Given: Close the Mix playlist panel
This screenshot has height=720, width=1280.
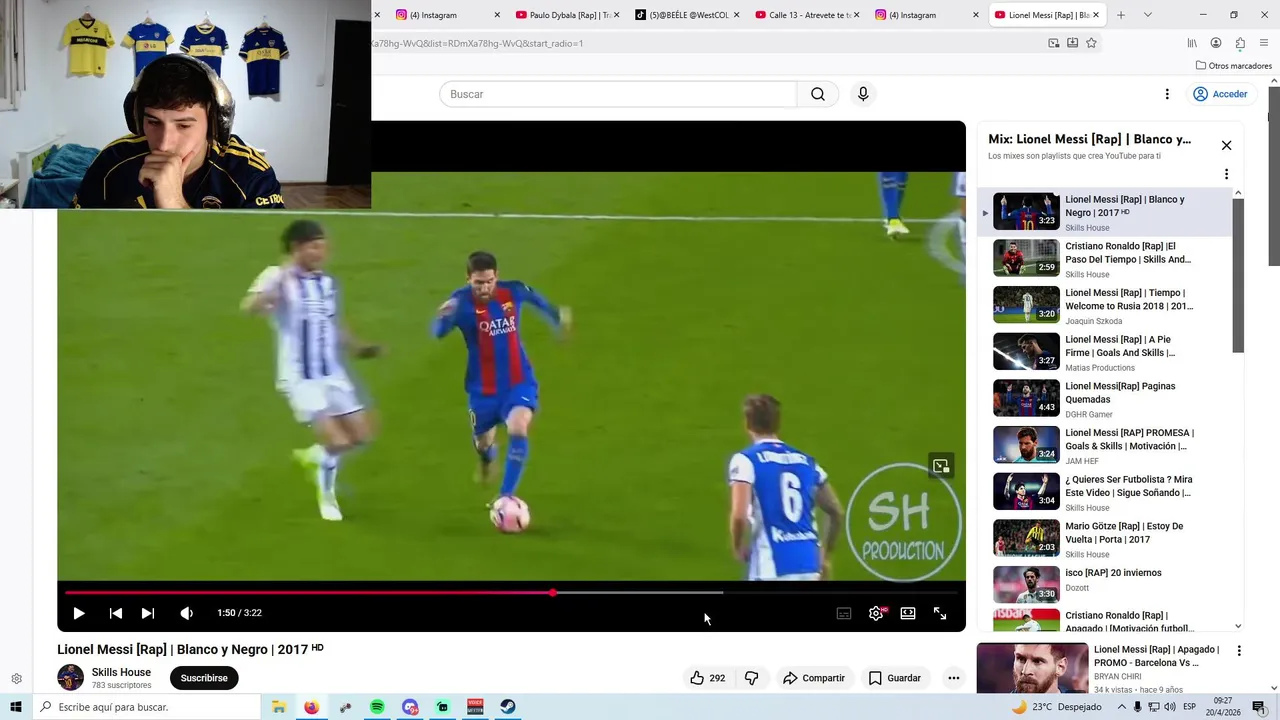Looking at the screenshot, I should tap(1226, 145).
